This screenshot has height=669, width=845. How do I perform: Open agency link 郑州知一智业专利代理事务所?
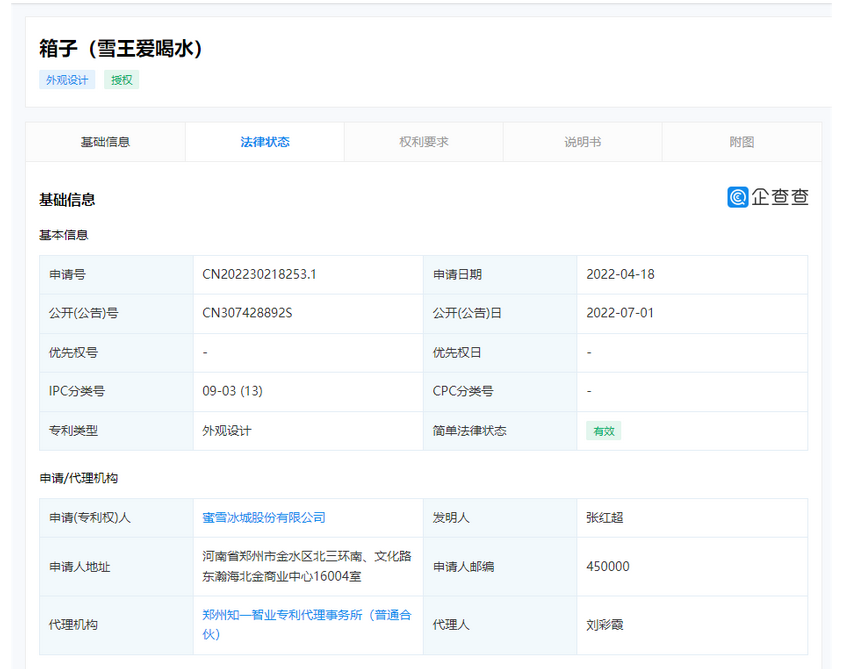(x=307, y=624)
